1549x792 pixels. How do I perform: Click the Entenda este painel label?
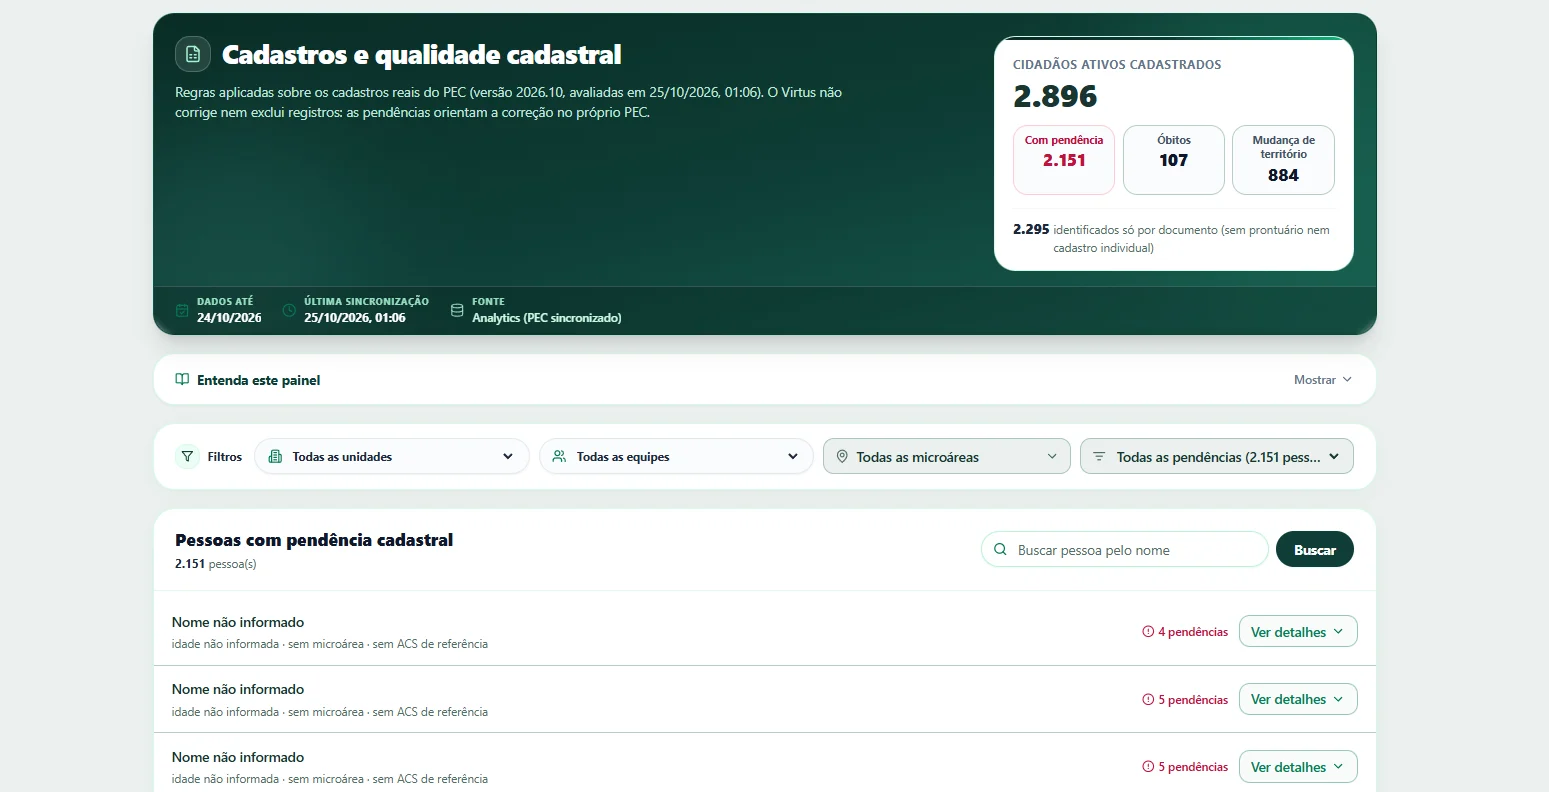(259, 380)
